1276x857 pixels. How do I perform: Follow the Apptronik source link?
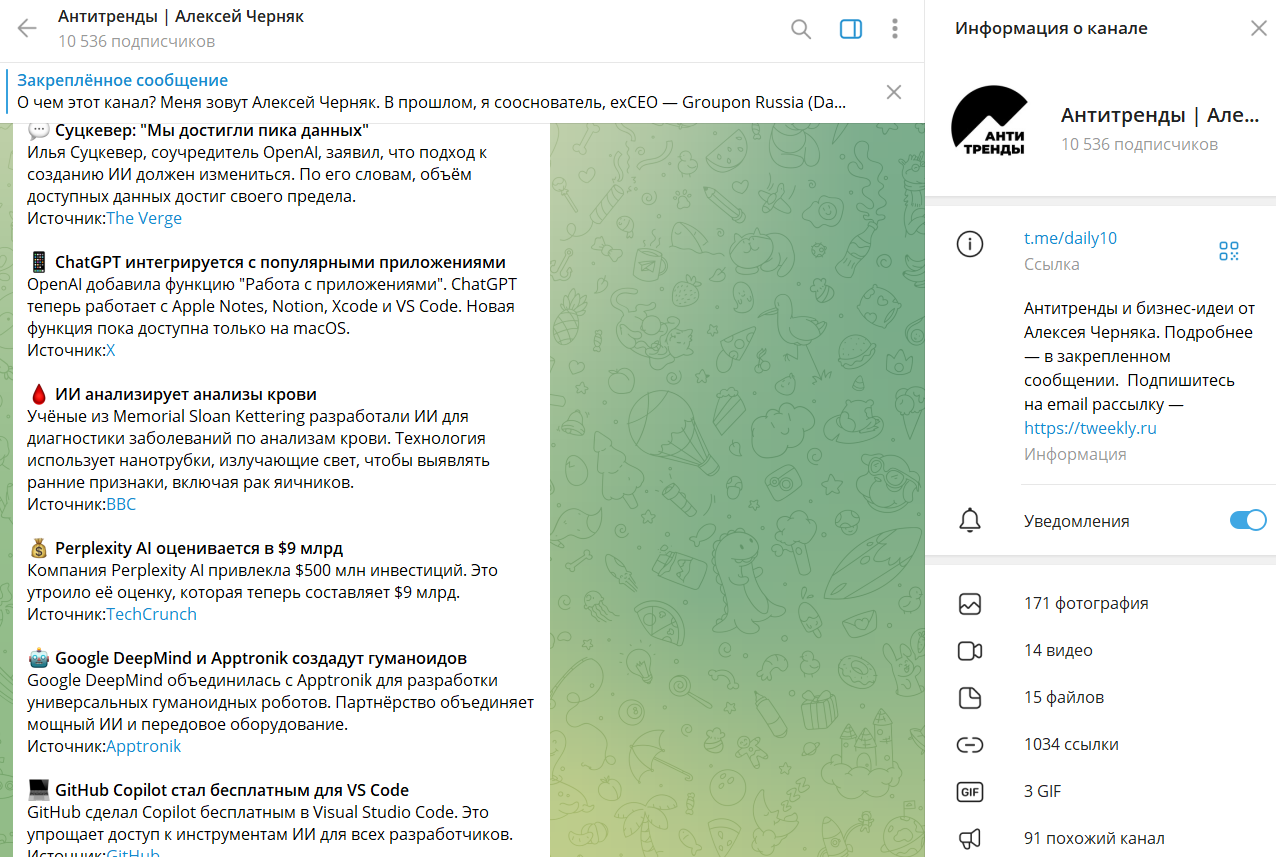click(x=144, y=746)
